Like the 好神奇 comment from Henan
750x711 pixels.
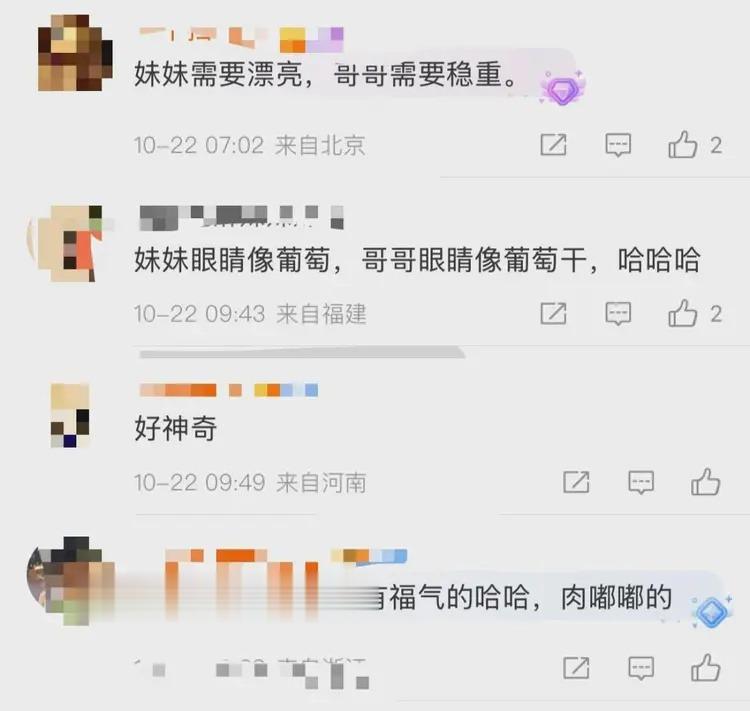tap(705, 481)
